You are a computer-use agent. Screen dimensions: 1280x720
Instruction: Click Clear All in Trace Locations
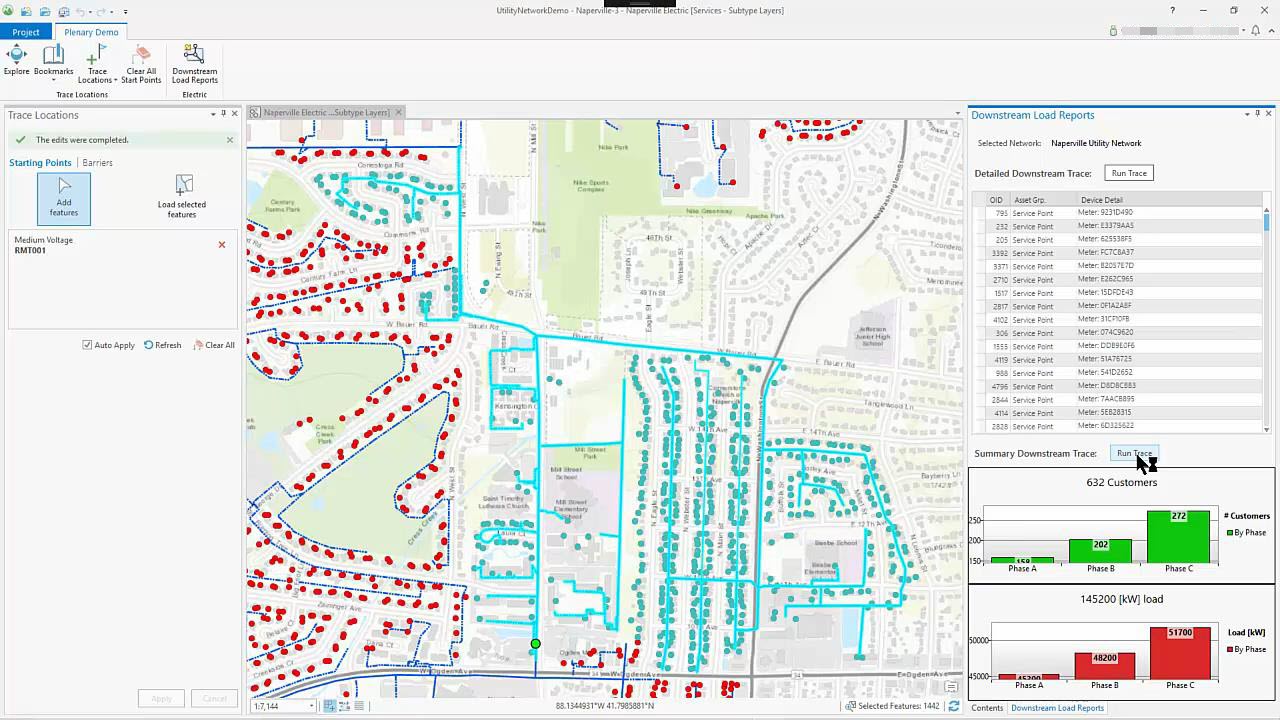click(214, 345)
